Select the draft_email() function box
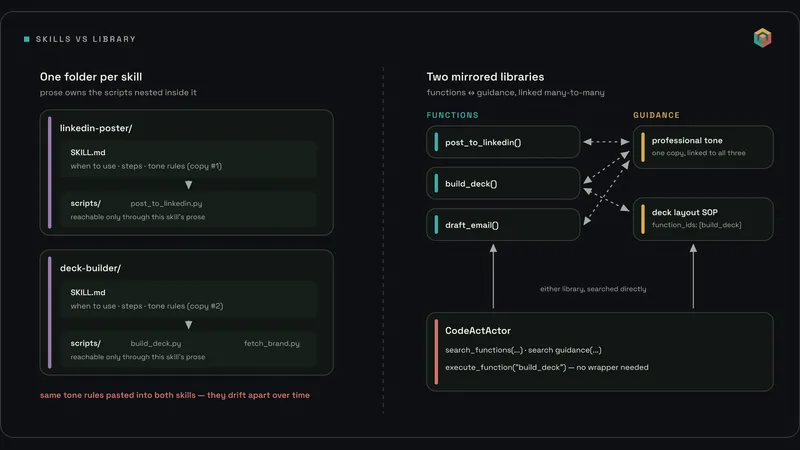 503,224
